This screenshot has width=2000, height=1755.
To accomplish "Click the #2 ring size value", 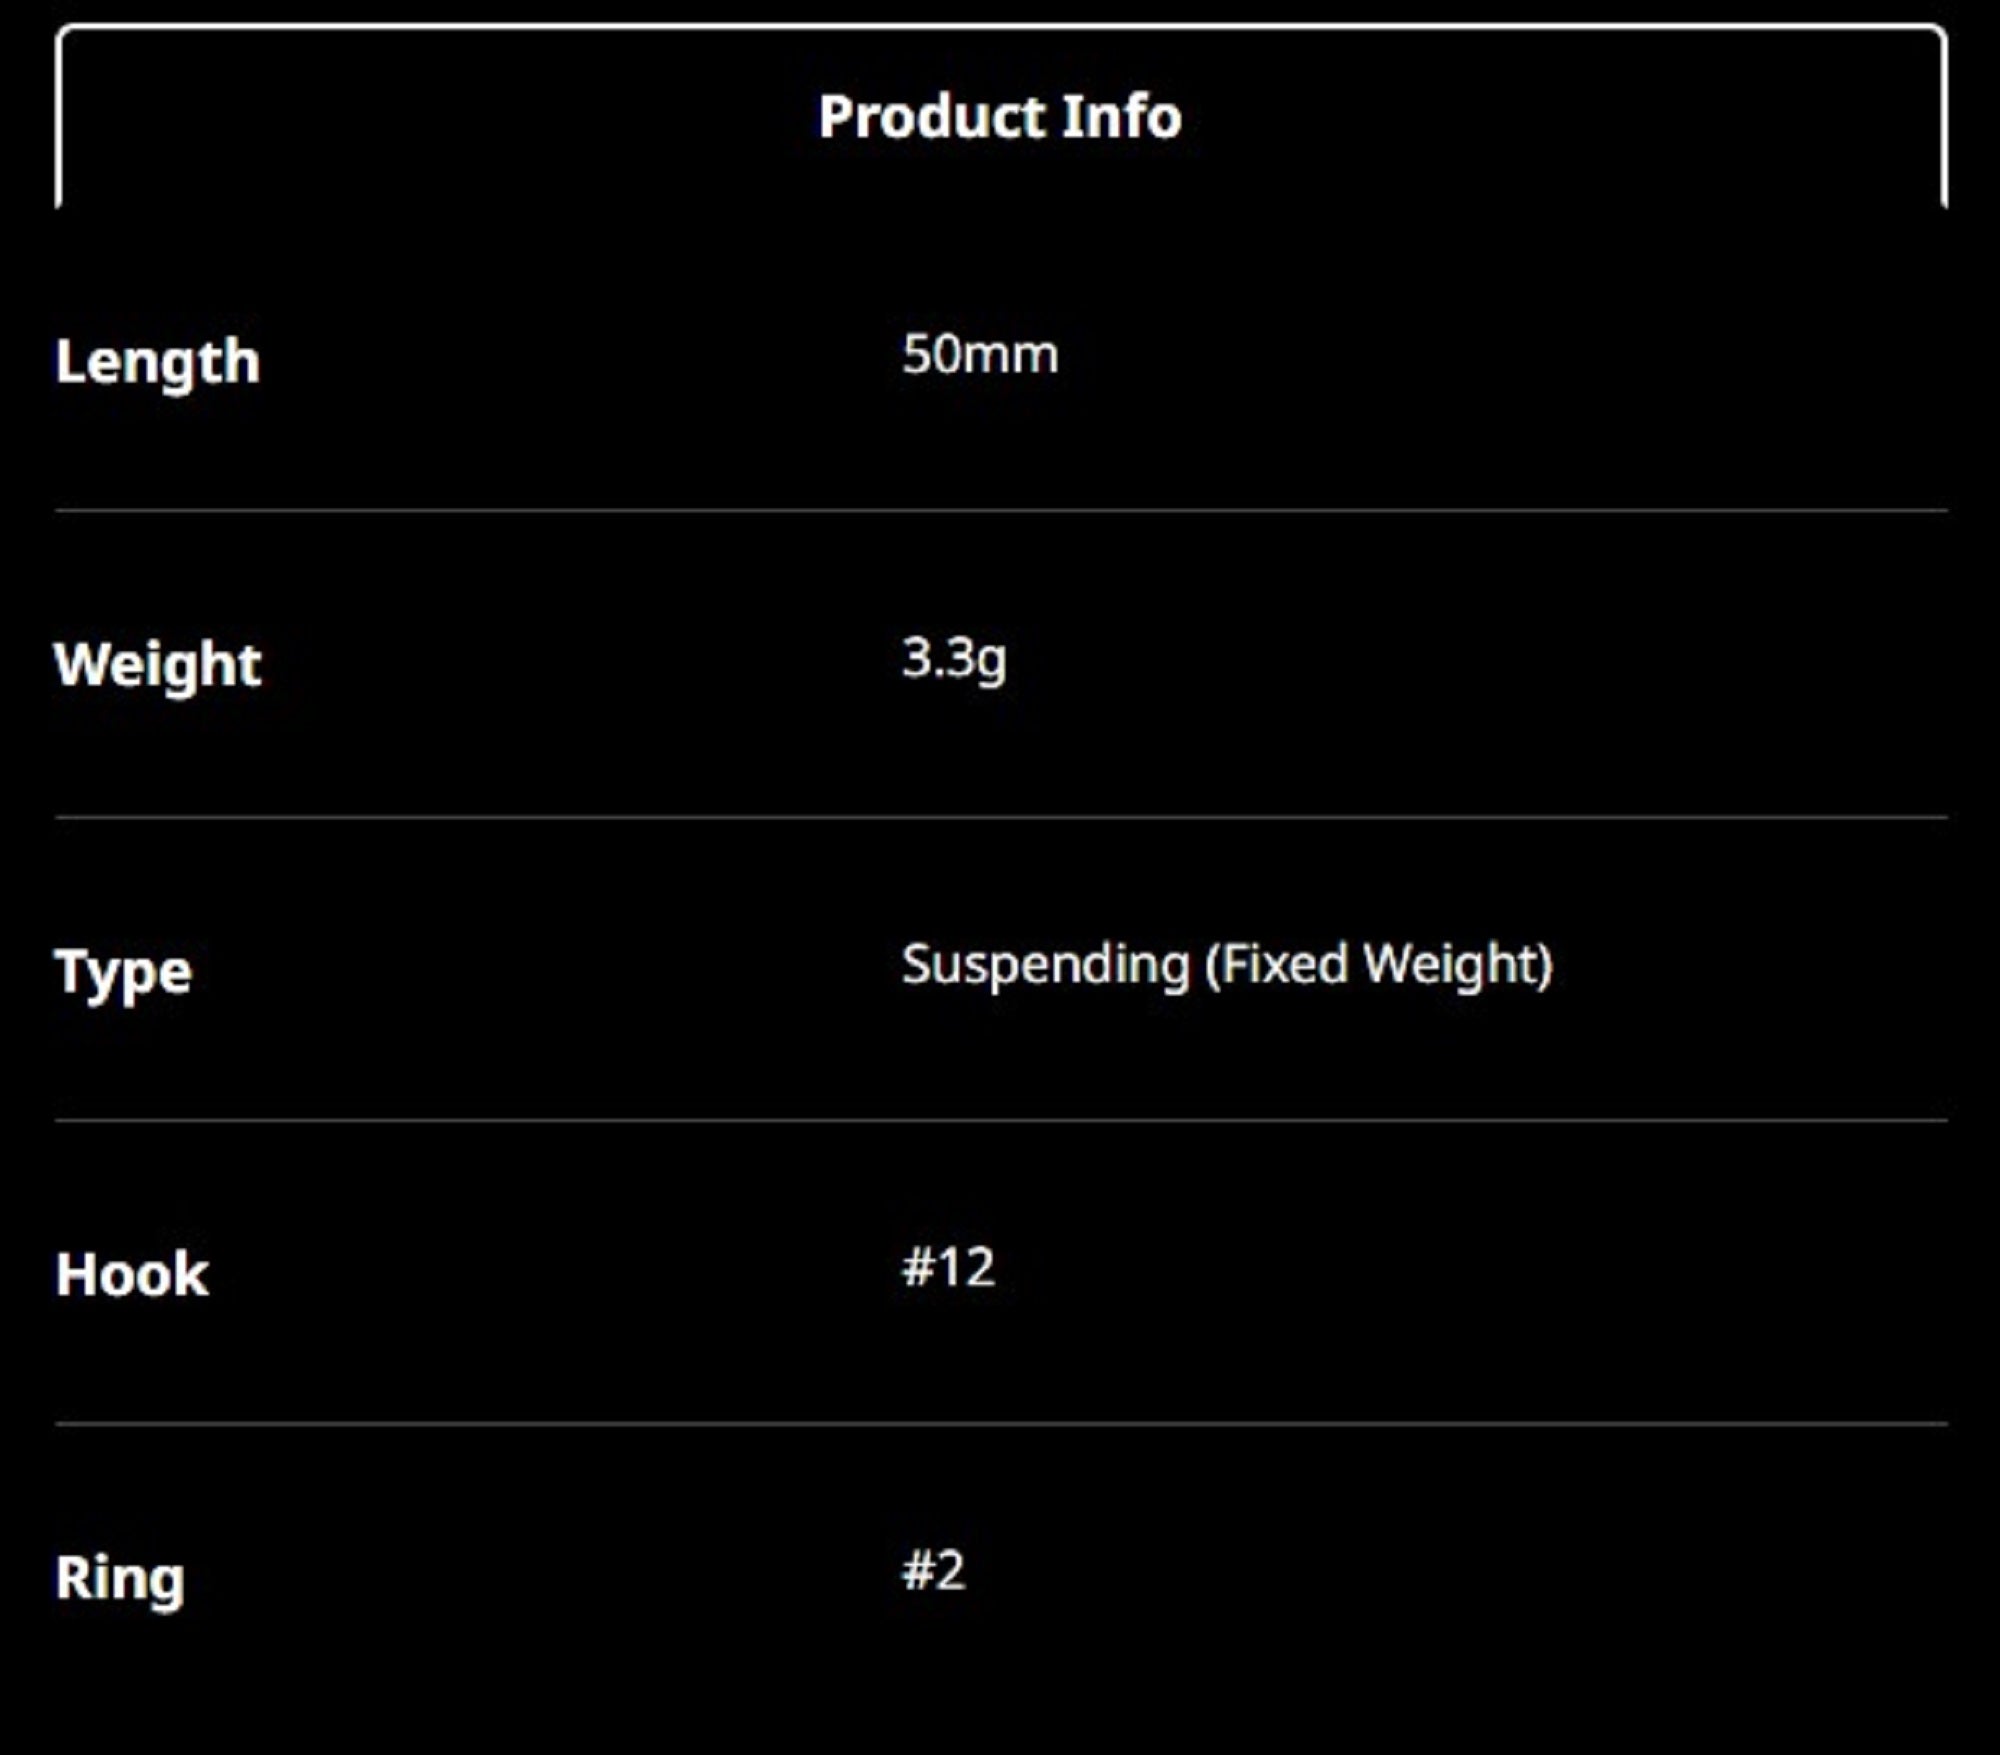I will click(x=933, y=1571).
